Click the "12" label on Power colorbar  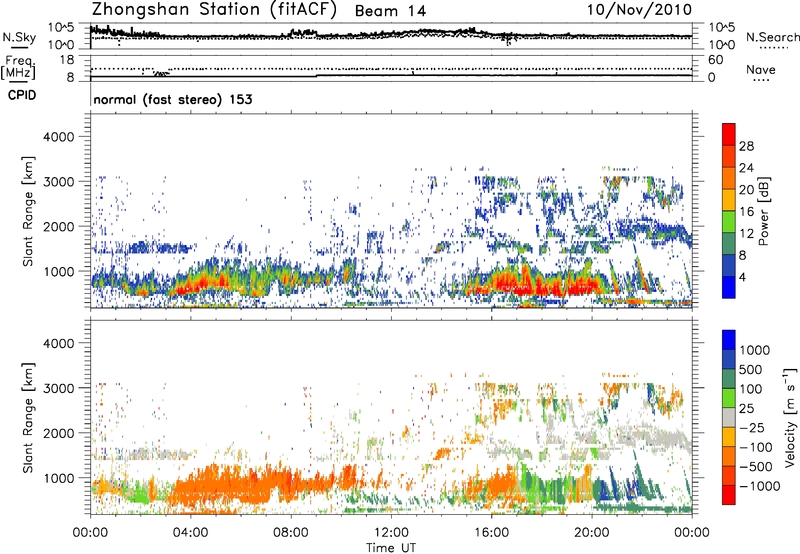(x=746, y=234)
